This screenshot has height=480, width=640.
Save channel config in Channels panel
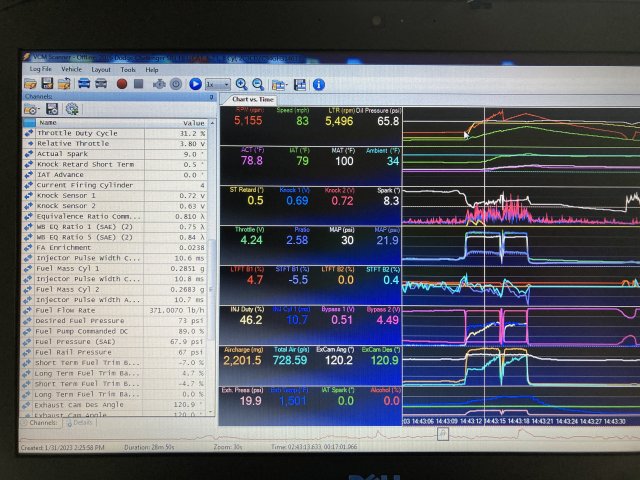click(x=52, y=109)
